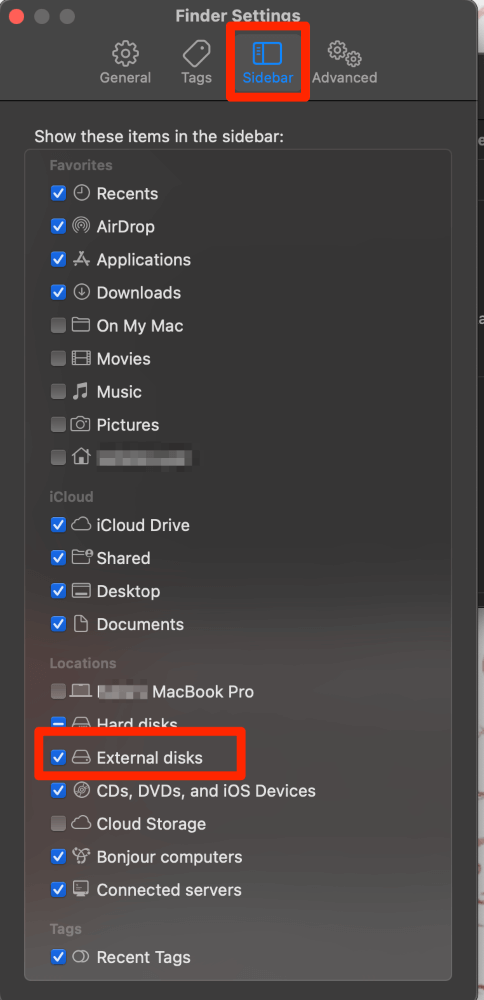Enable the On My Mac checkbox
The width and height of the screenshot is (484, 1000).
point(58,325)
